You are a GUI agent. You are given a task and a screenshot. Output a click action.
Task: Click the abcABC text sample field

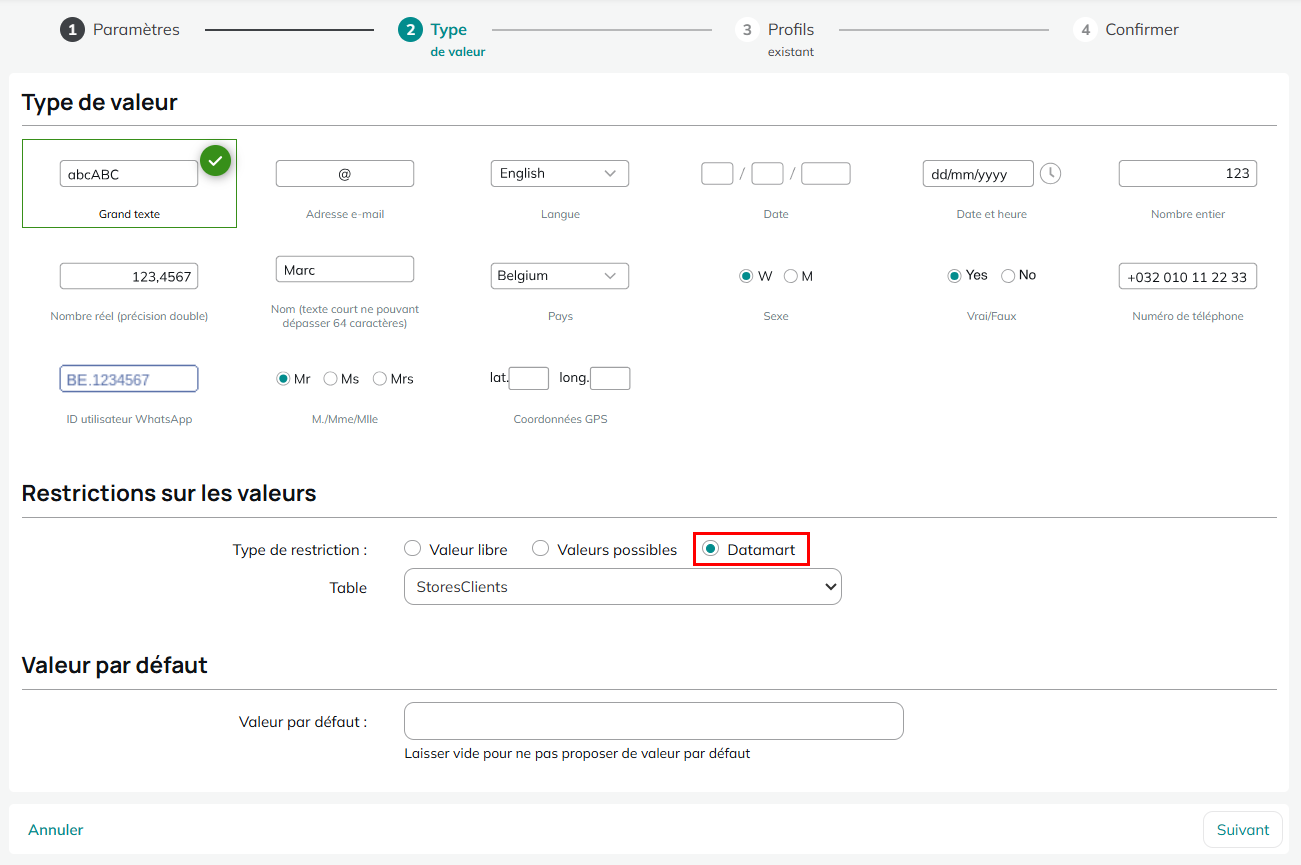[x=129, y=173]
